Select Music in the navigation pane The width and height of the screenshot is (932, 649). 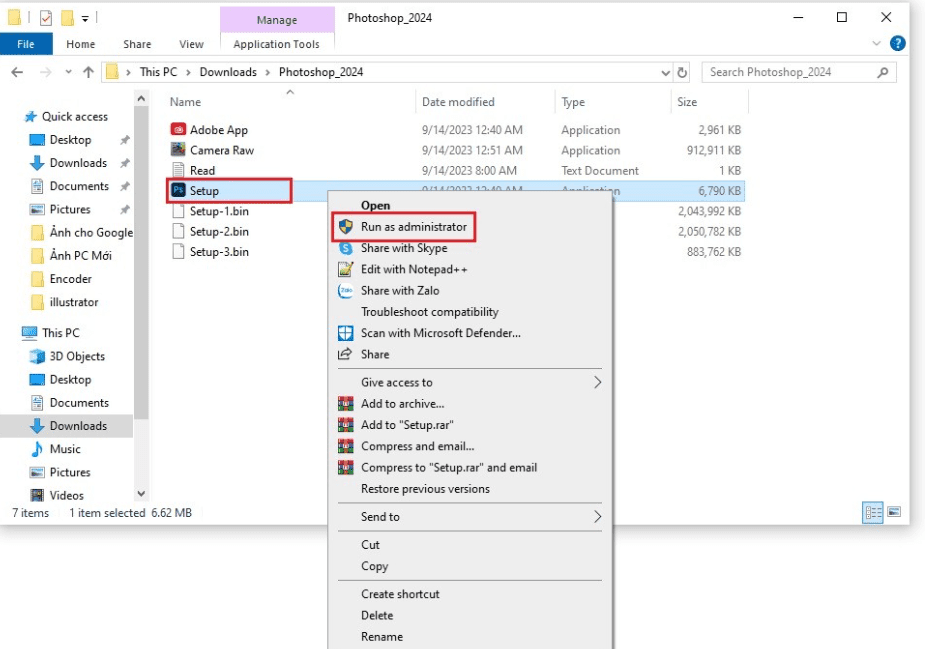(65, 449)
